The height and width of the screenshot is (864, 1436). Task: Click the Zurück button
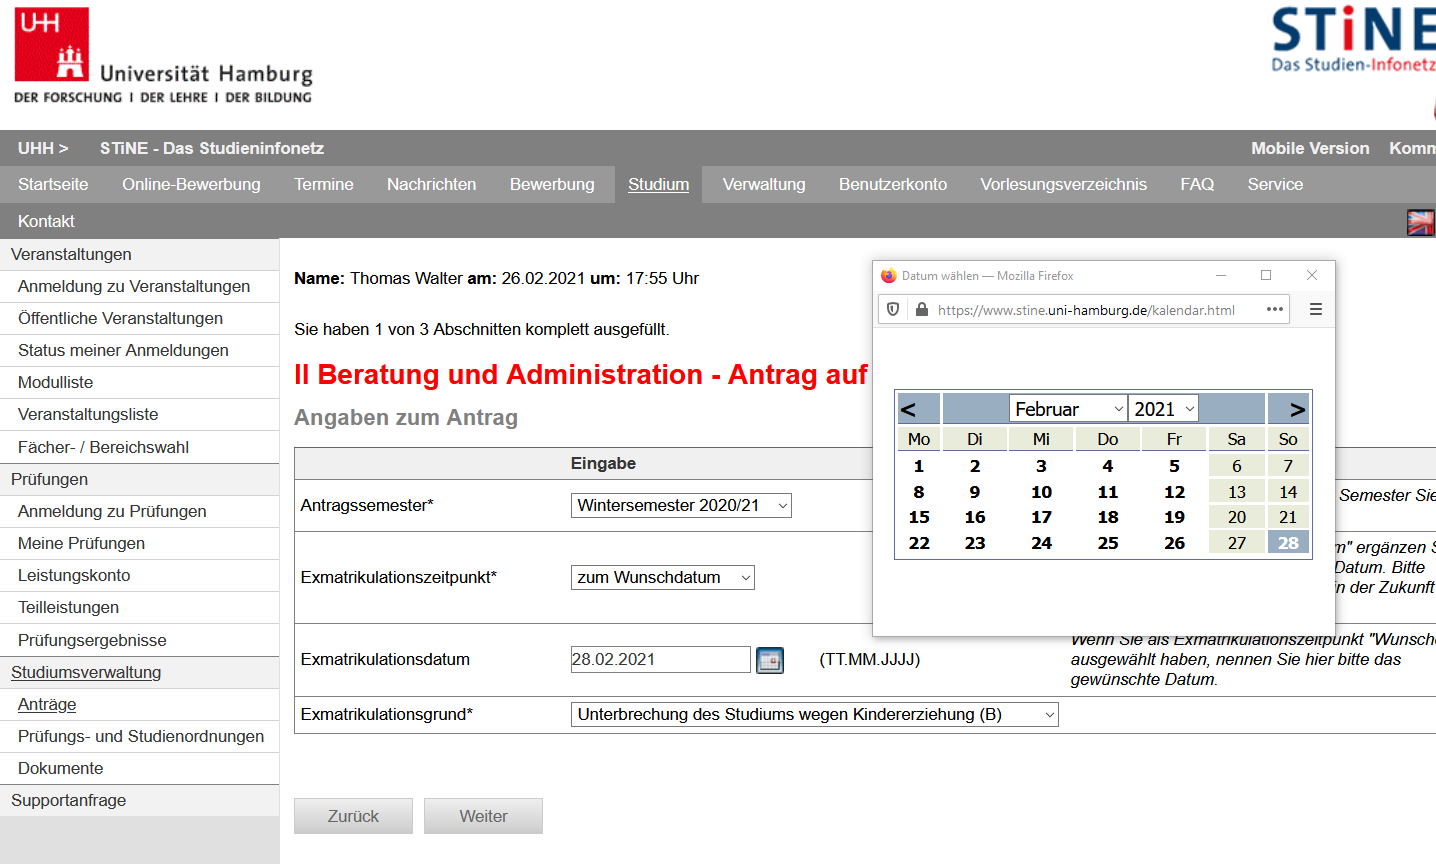click(352, 816)
